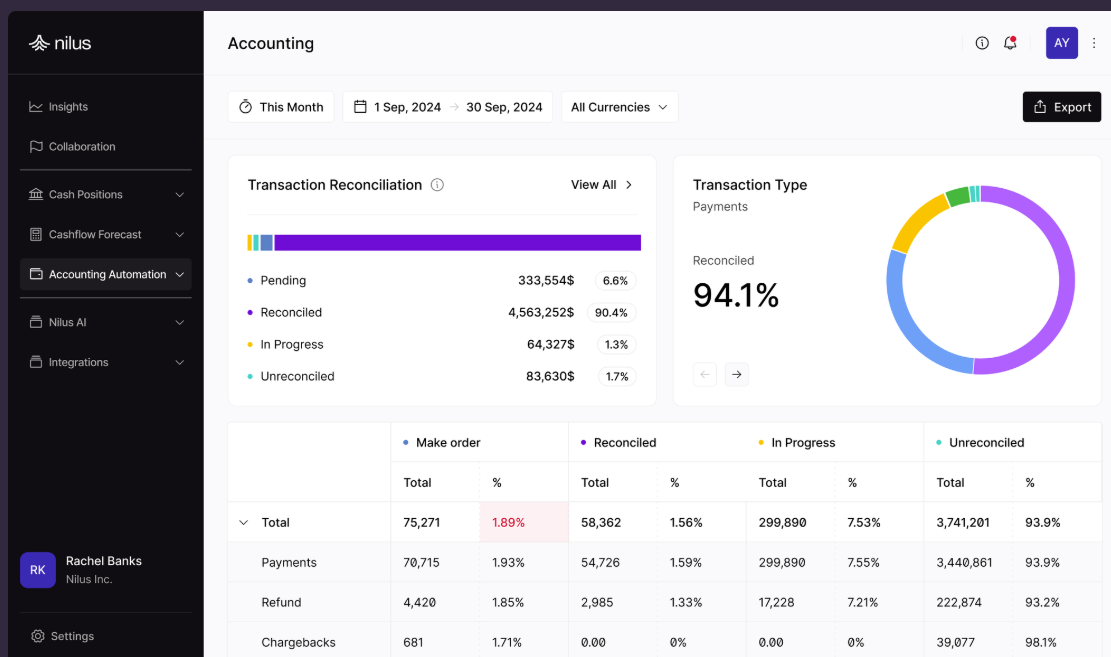Click the Insights chart icon
The height and width of the screenshot is (657, 1111).
[35, 106]
